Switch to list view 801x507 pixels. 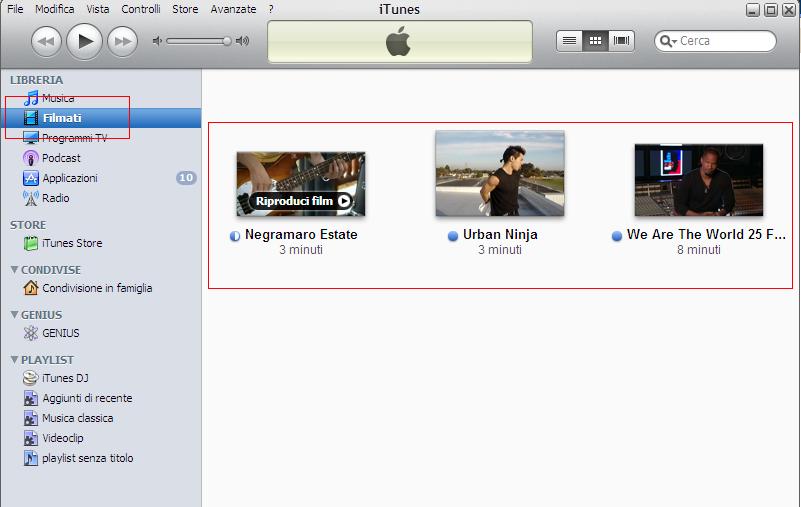pyautogui.click(x=569, y=41)
